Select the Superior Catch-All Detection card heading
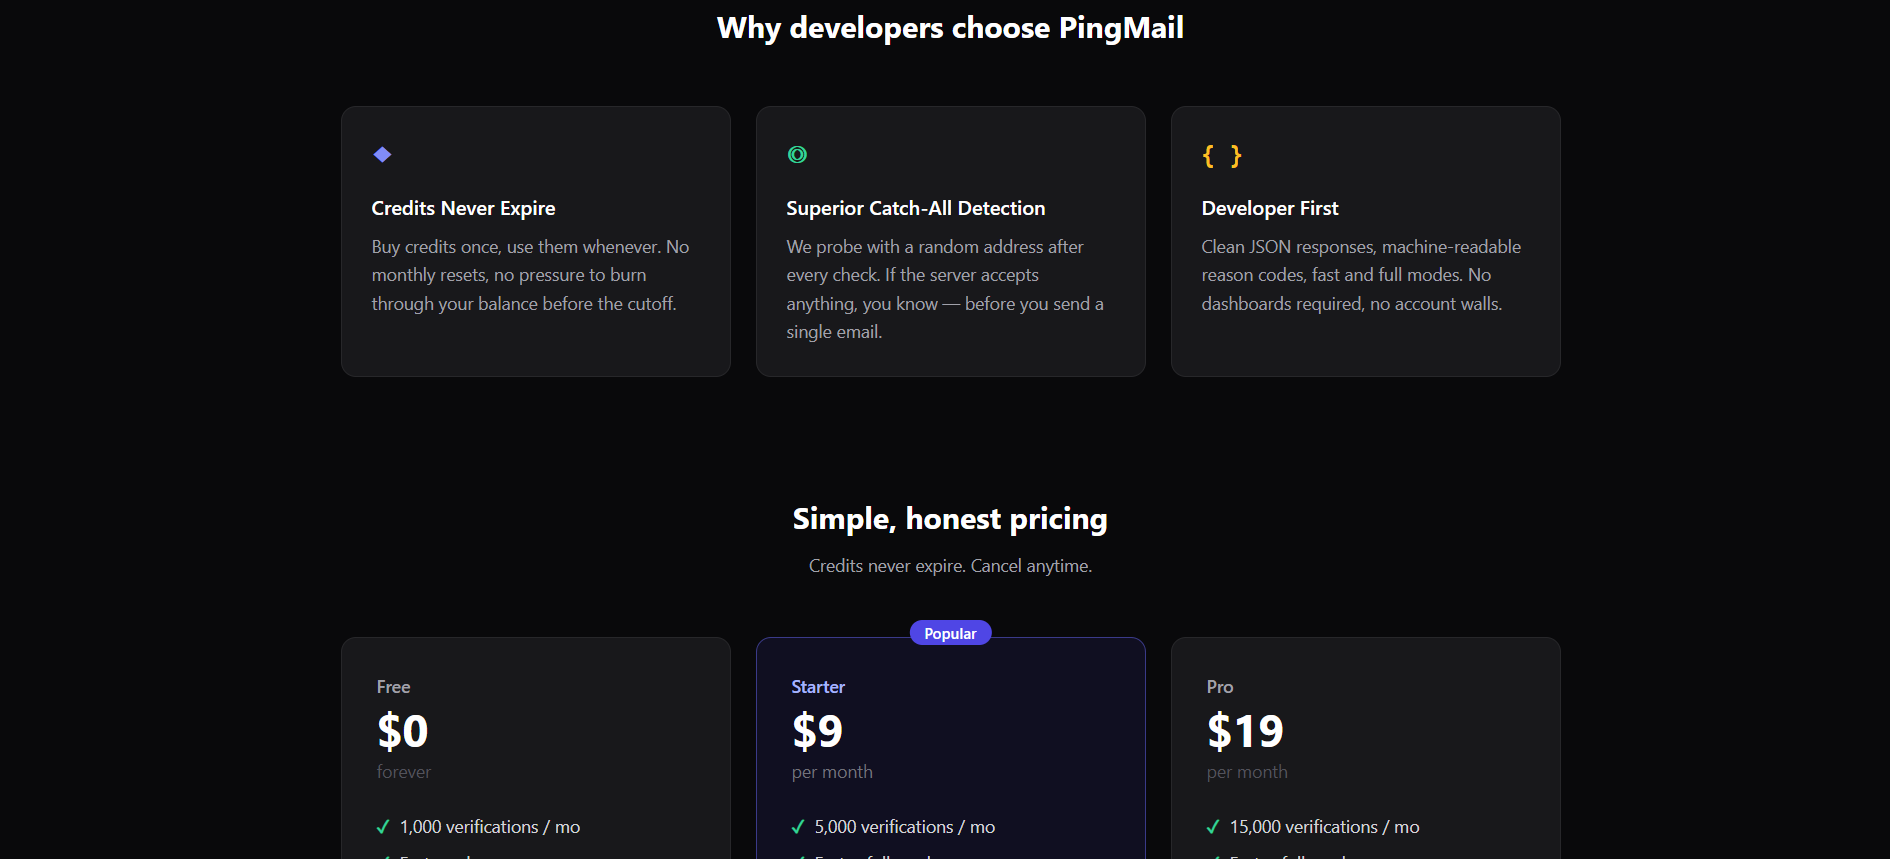Viewport: 1890px width, 859px height. point(915,208)
